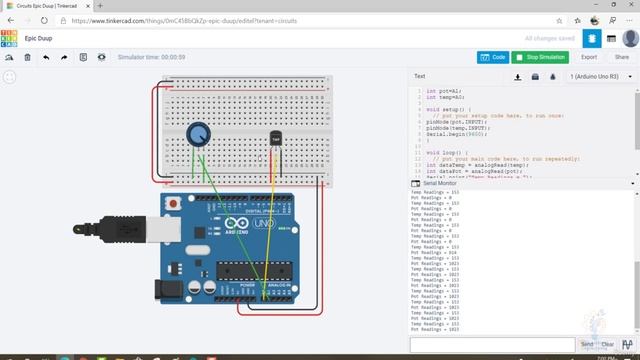Click the code editor scrollbar
Image resolution: width=640 pixels, height=360 pixels.
tap(637, 122)
